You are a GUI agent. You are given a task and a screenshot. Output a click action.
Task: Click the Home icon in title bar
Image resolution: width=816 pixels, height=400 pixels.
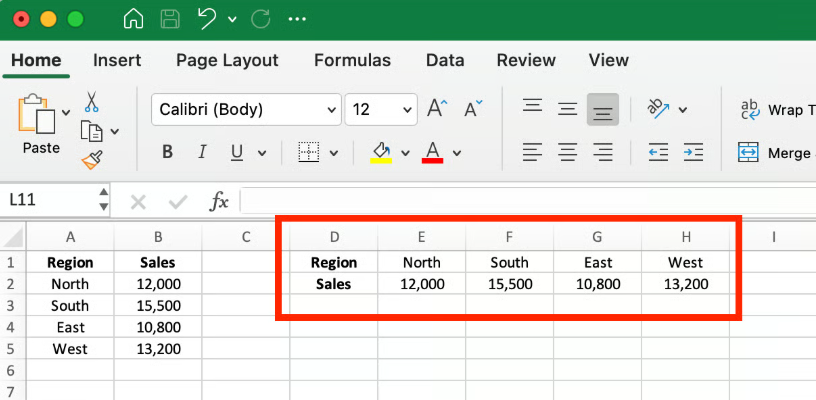point(133,19)
